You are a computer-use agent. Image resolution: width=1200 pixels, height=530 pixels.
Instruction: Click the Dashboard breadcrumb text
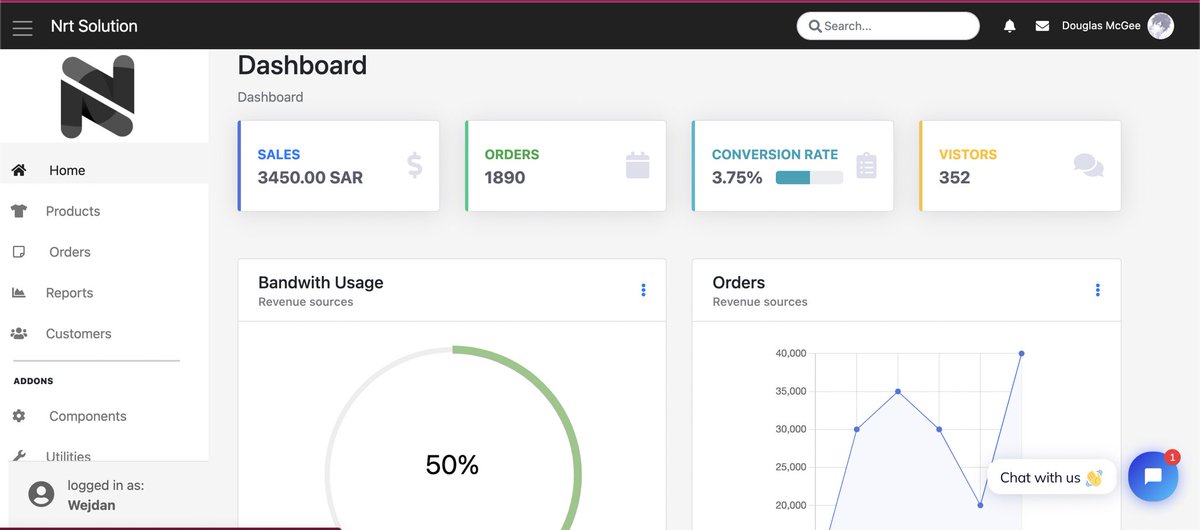(270, 97)
